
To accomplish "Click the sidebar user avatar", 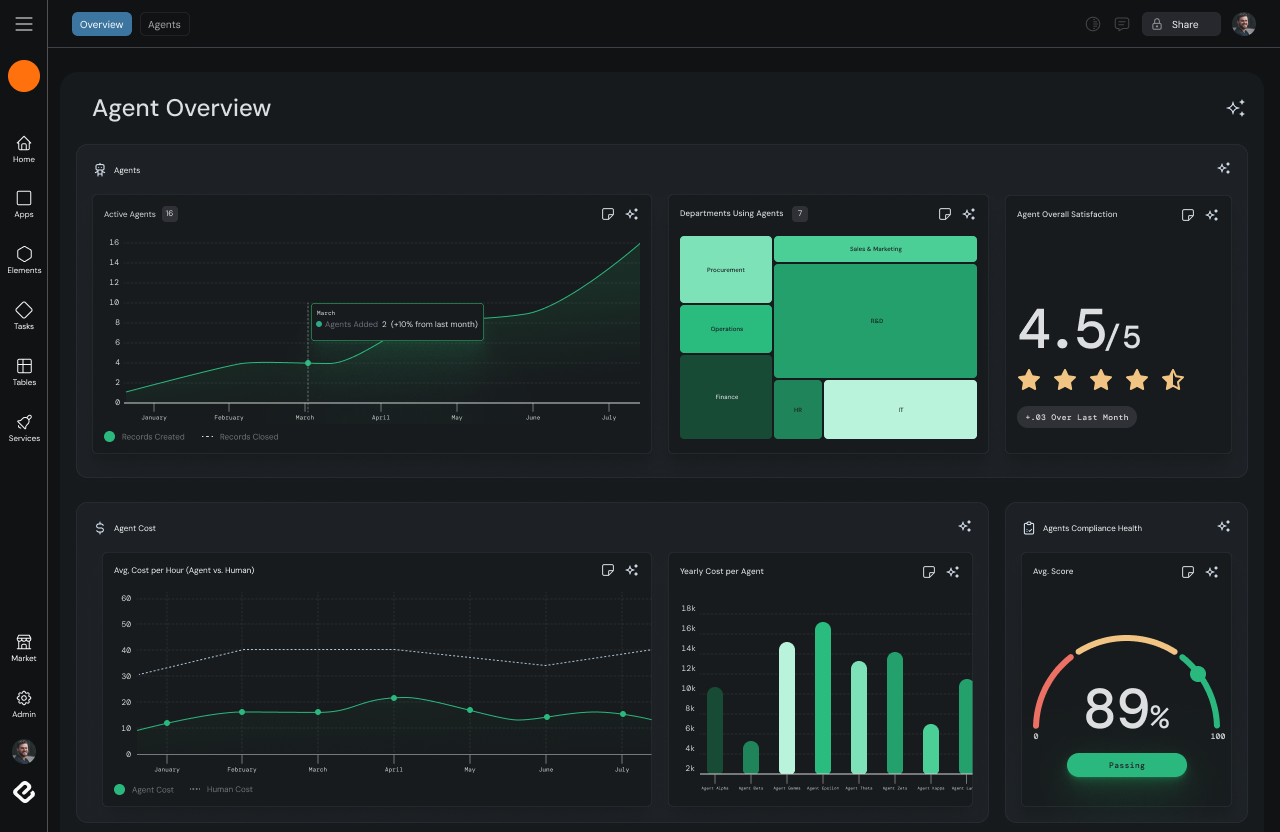I will (x=24, y=751).
